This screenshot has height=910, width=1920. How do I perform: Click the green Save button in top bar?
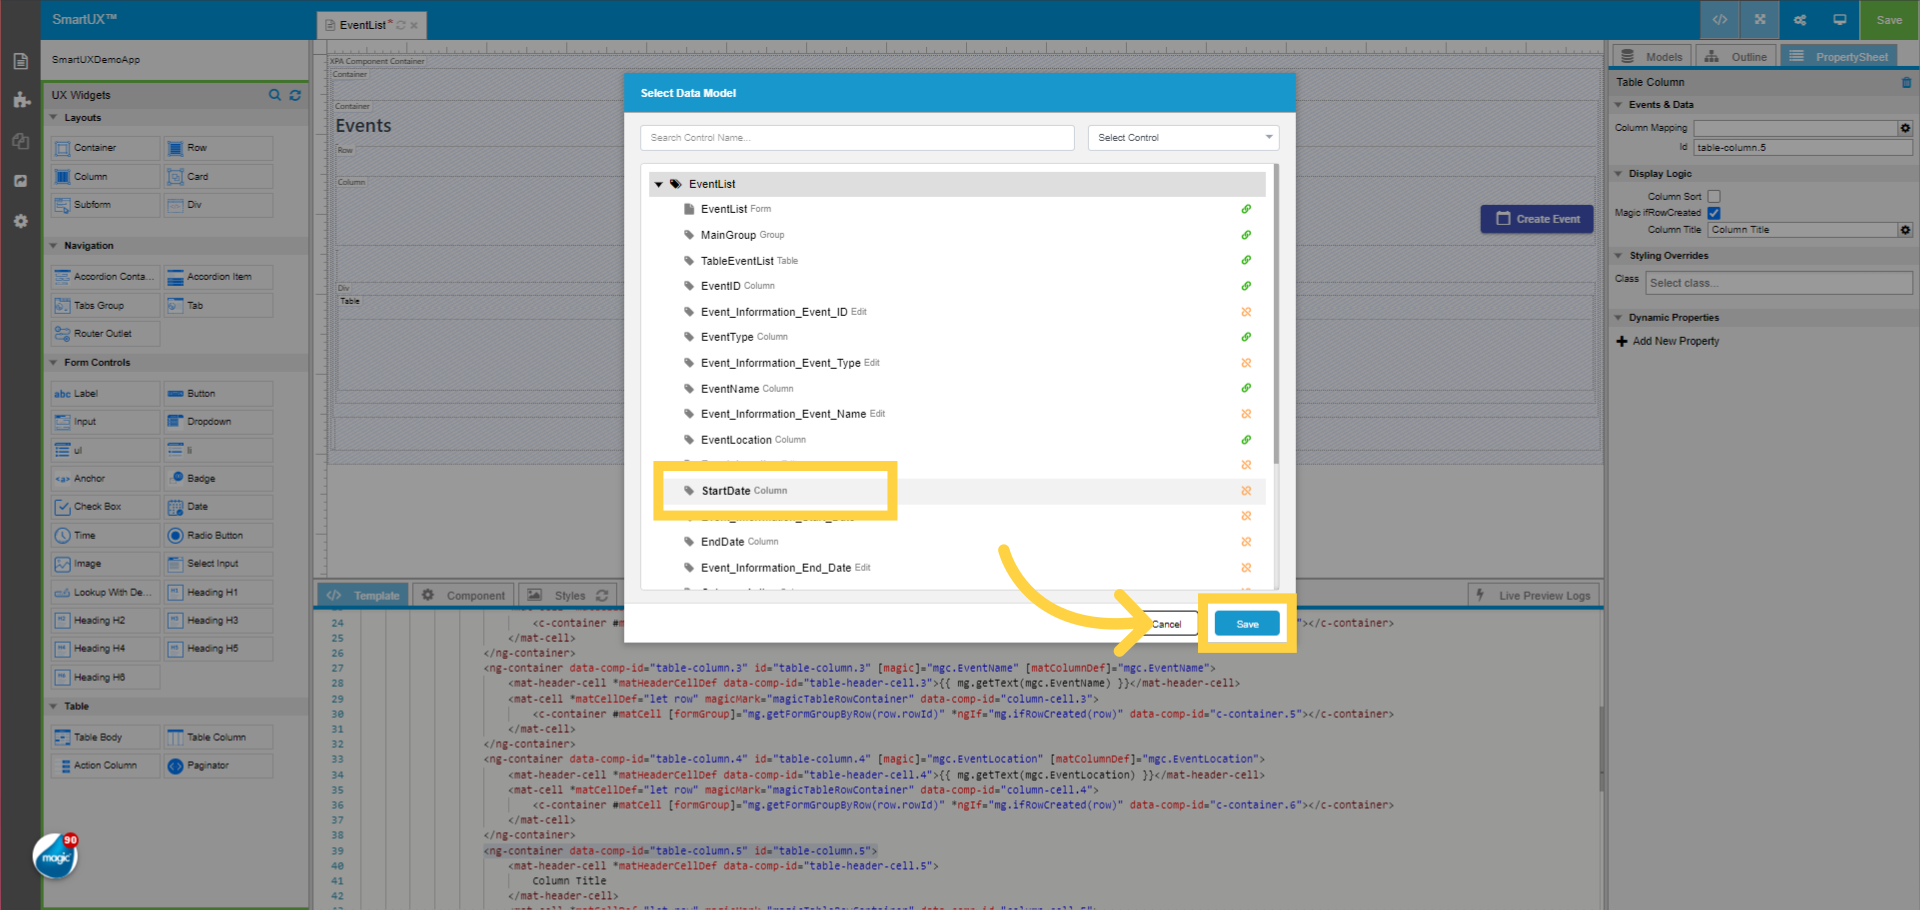1889,20
